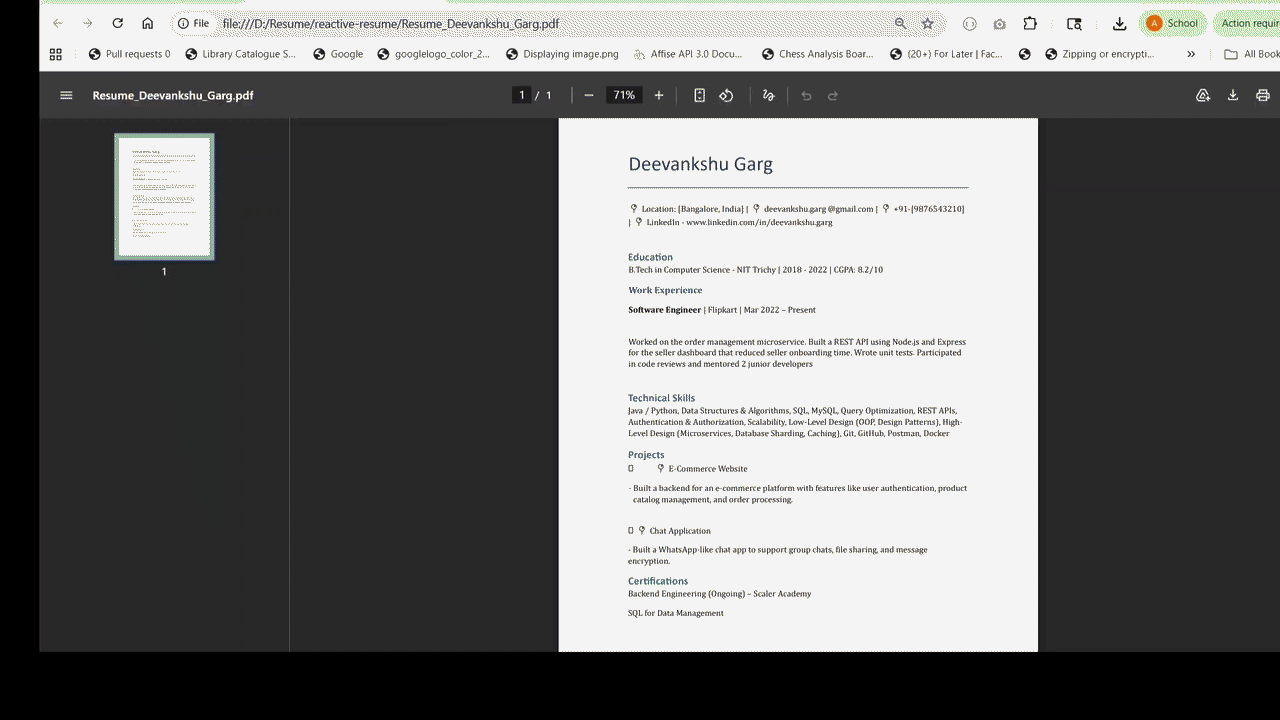Expand hidden bookmarks chevron

1191,54
